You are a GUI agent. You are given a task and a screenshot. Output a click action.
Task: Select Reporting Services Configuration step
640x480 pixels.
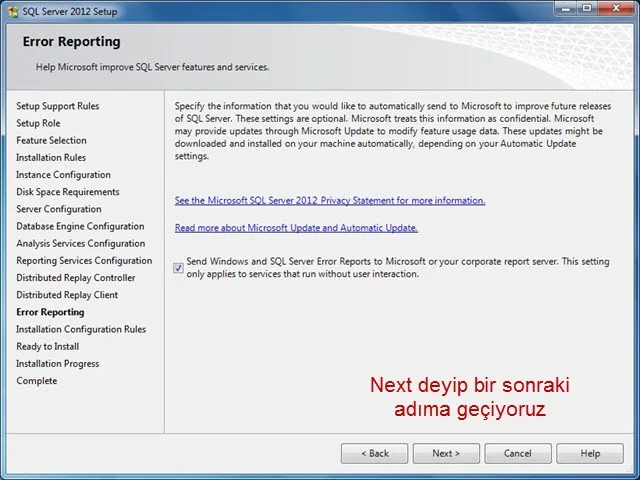tap(84, 260)
